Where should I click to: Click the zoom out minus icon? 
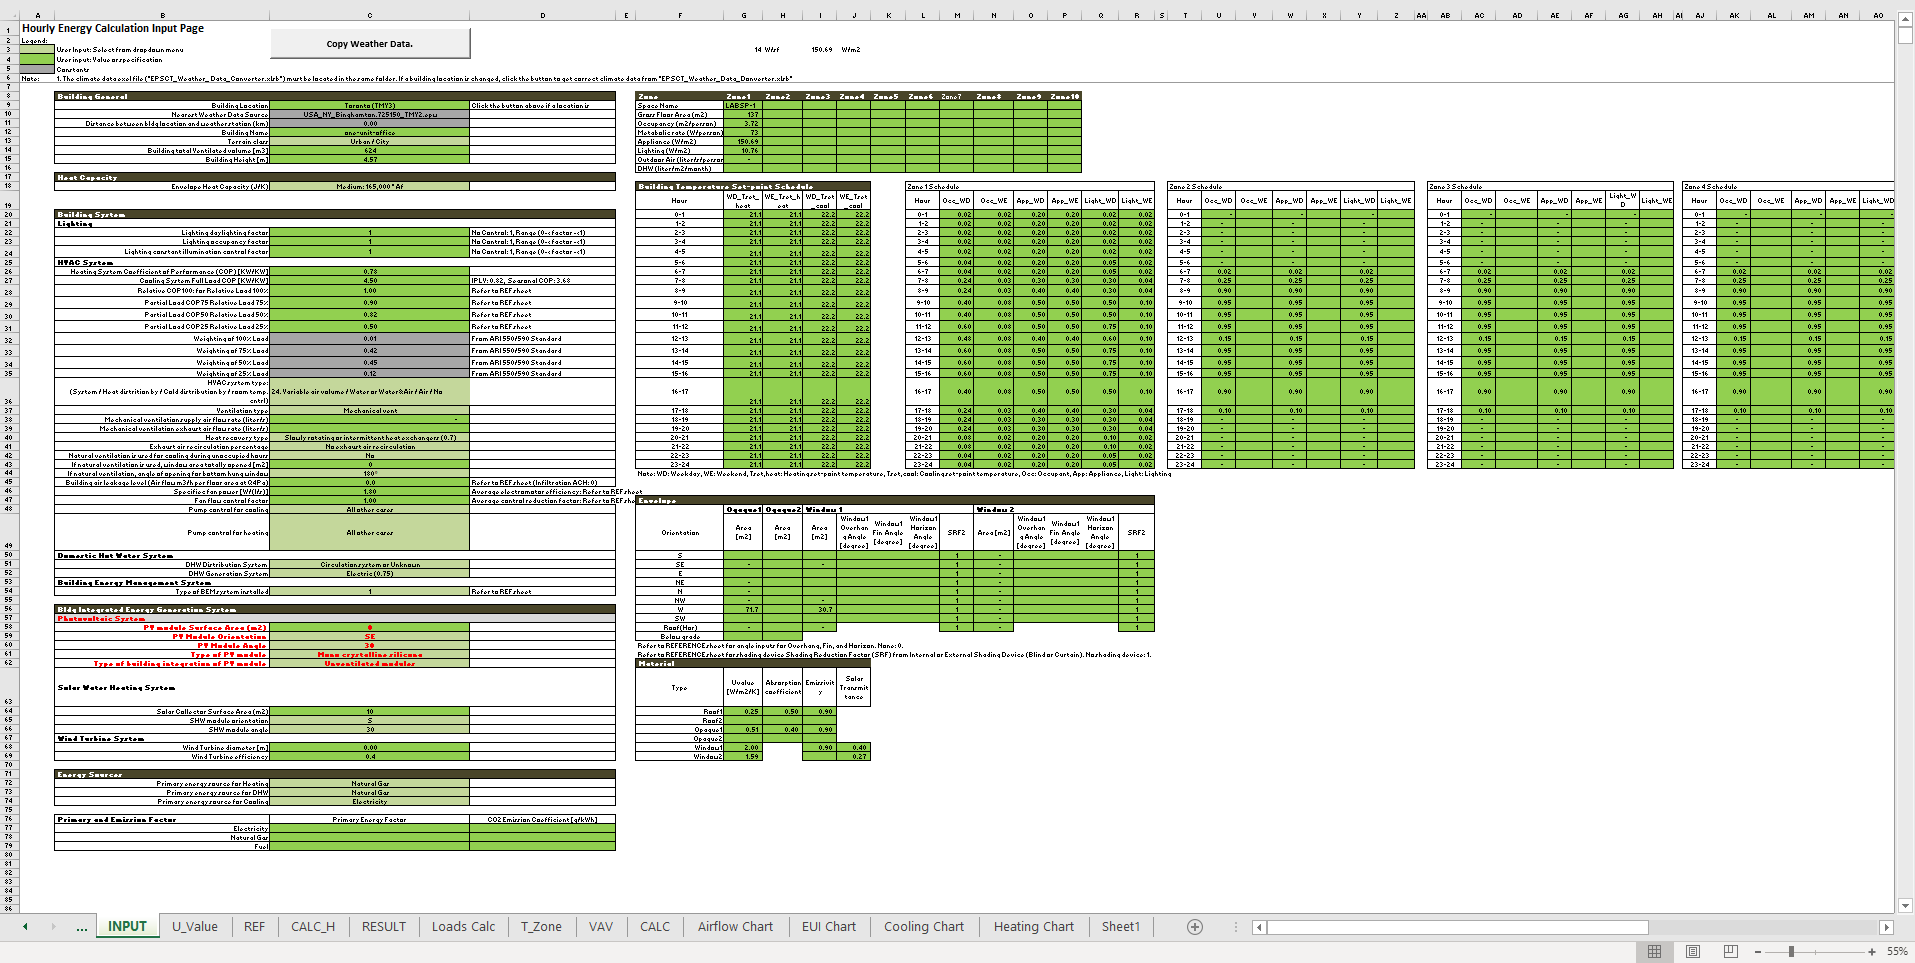(1765, 951)
